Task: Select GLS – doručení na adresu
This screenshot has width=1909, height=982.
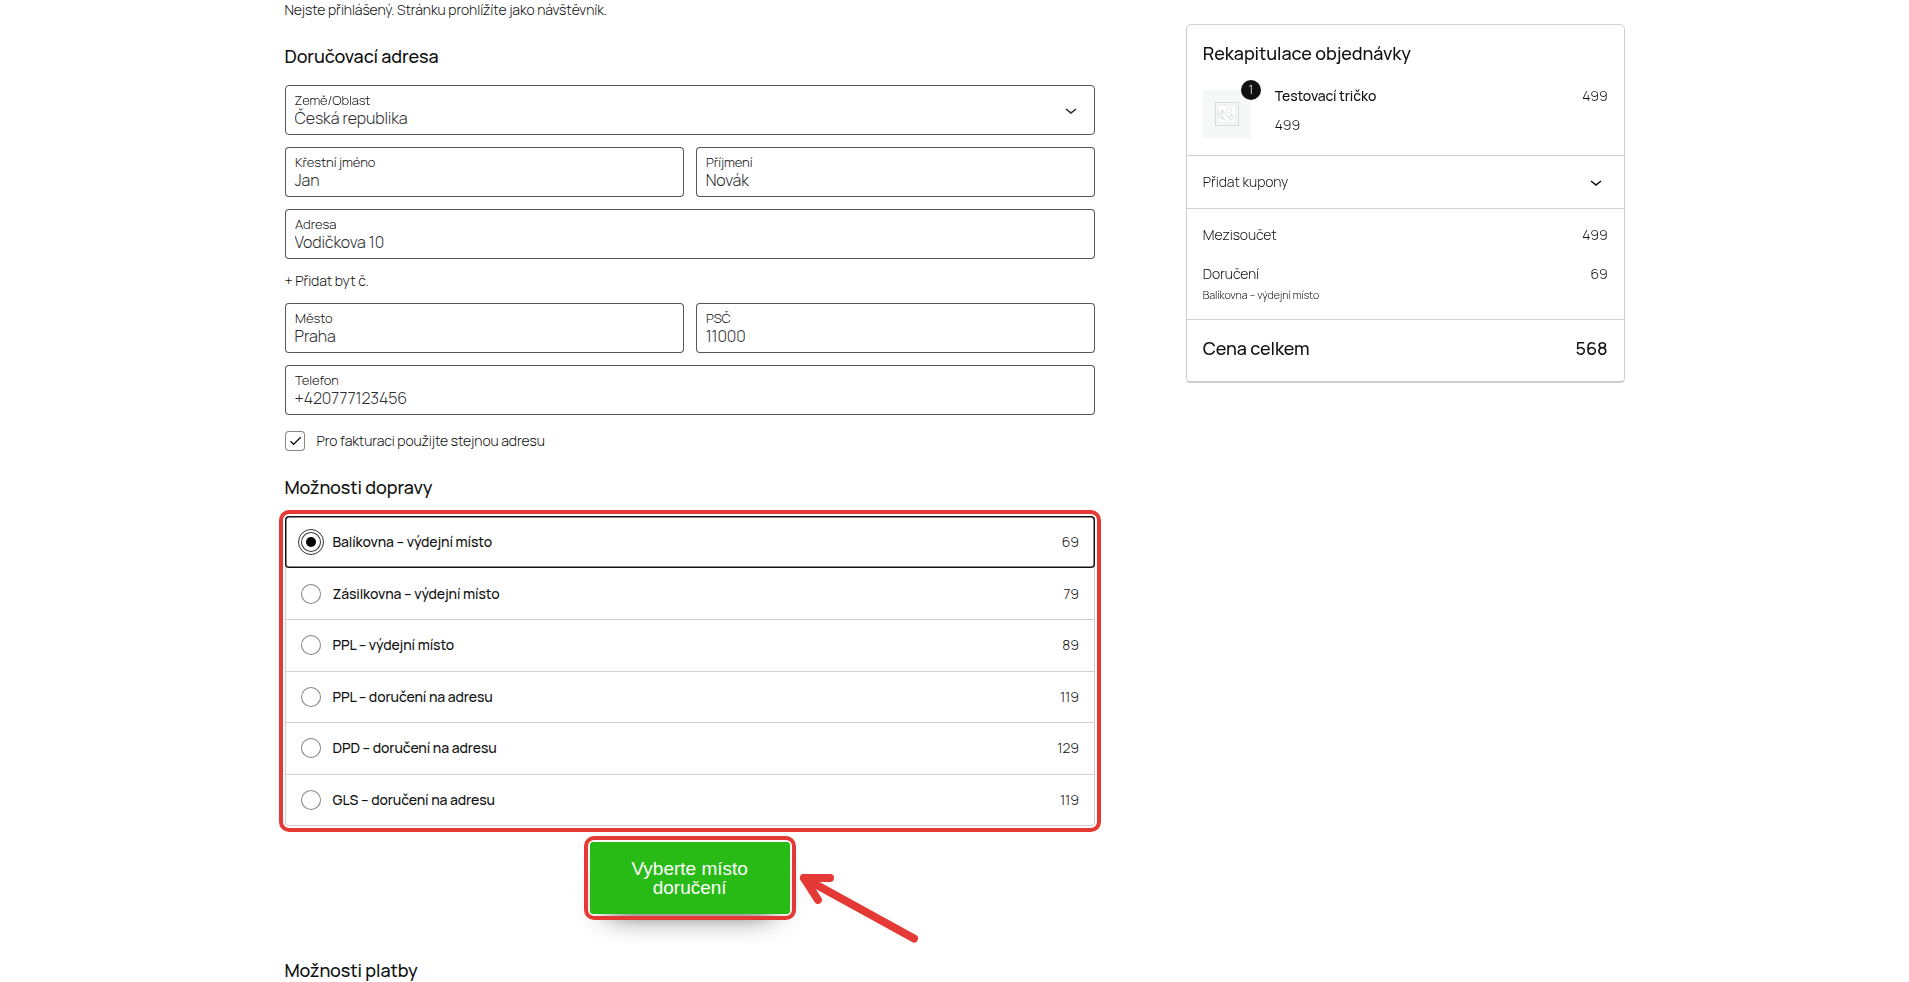Action: (689, 800)
